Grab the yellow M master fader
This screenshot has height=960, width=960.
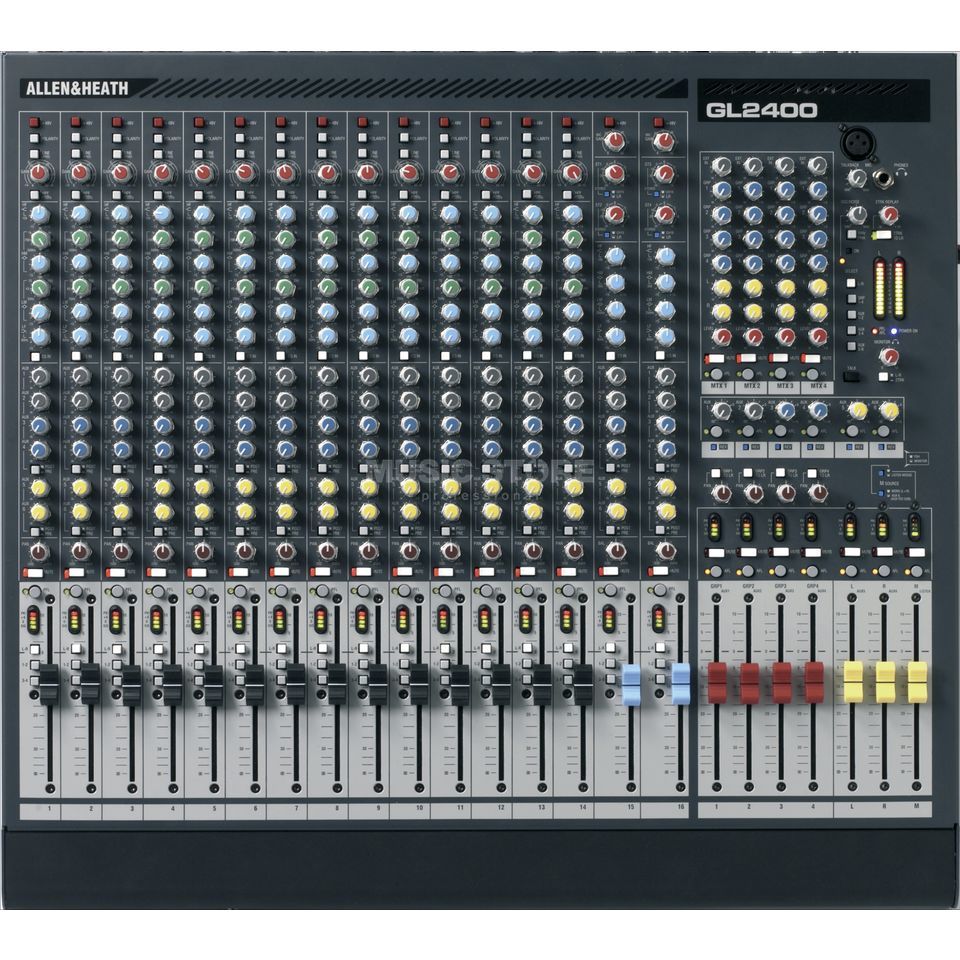[x=917, y=681]
